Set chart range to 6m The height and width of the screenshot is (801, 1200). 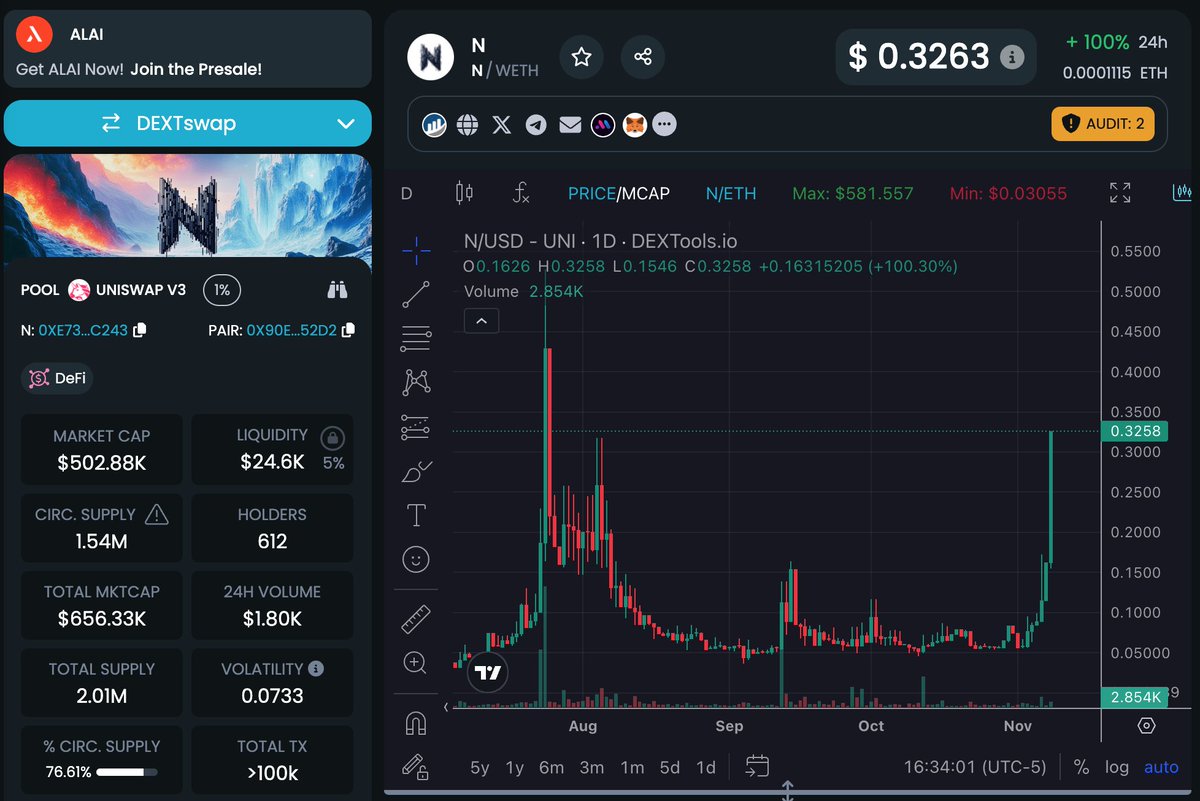point(551,767)
